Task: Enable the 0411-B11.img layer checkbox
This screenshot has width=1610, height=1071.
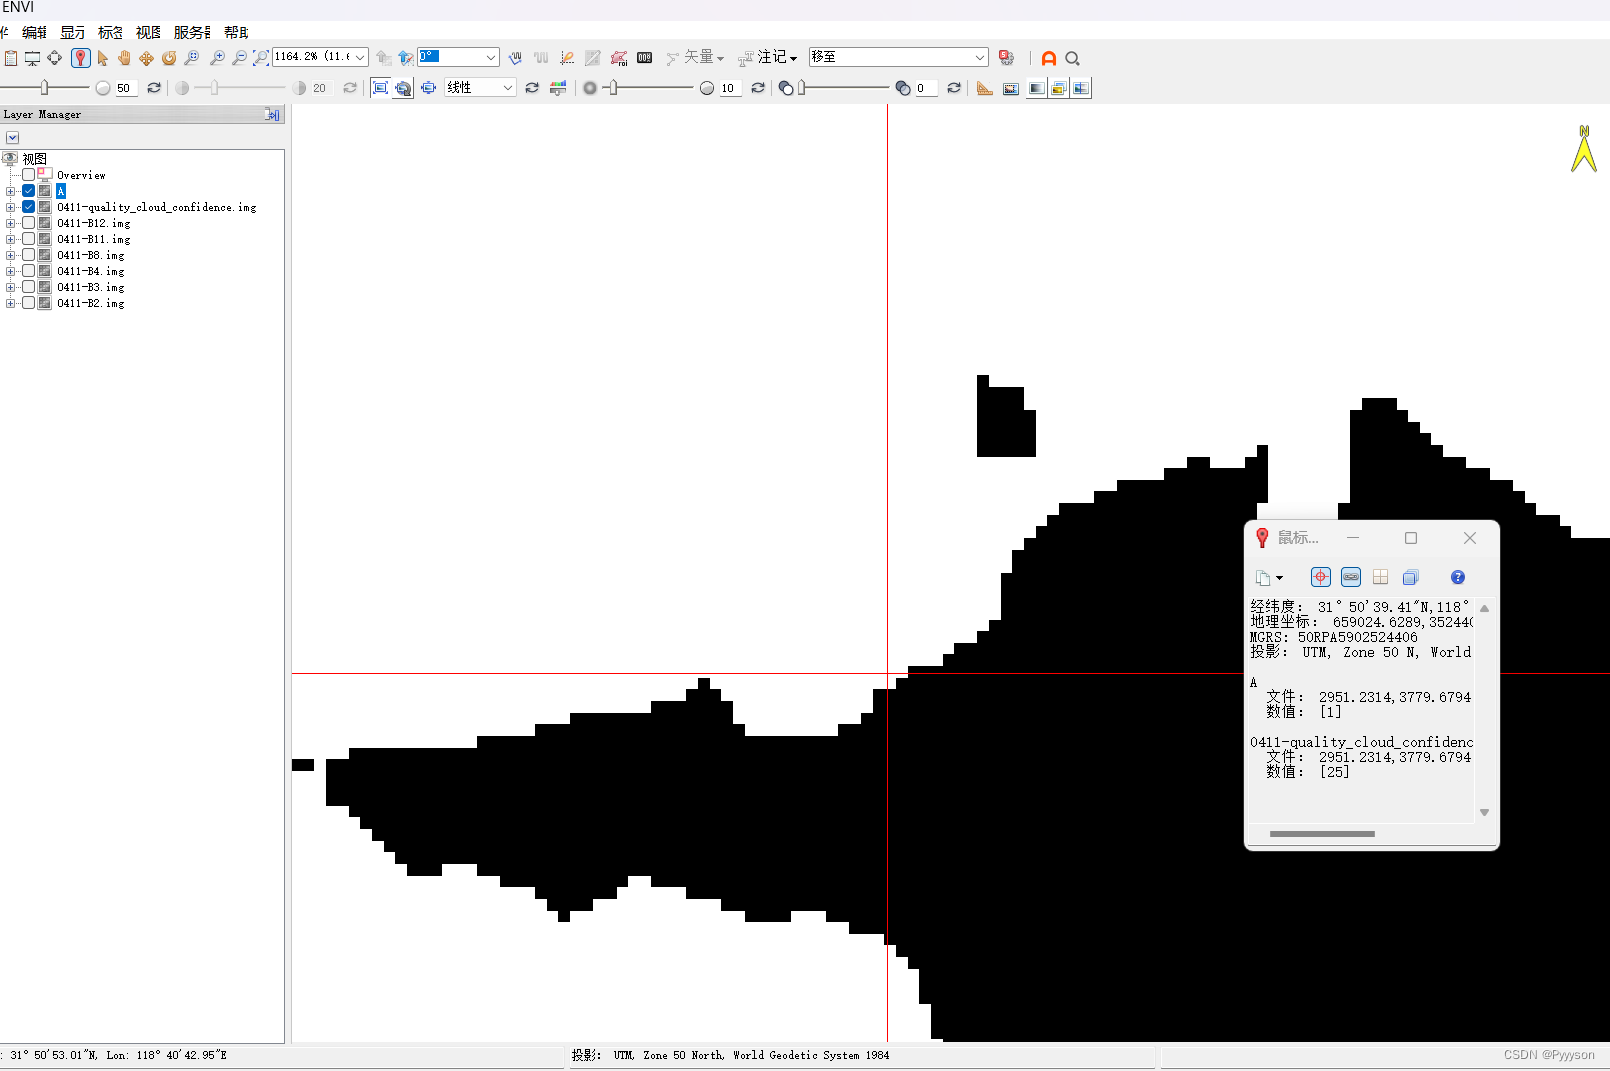Action: [x=28, y=239]
